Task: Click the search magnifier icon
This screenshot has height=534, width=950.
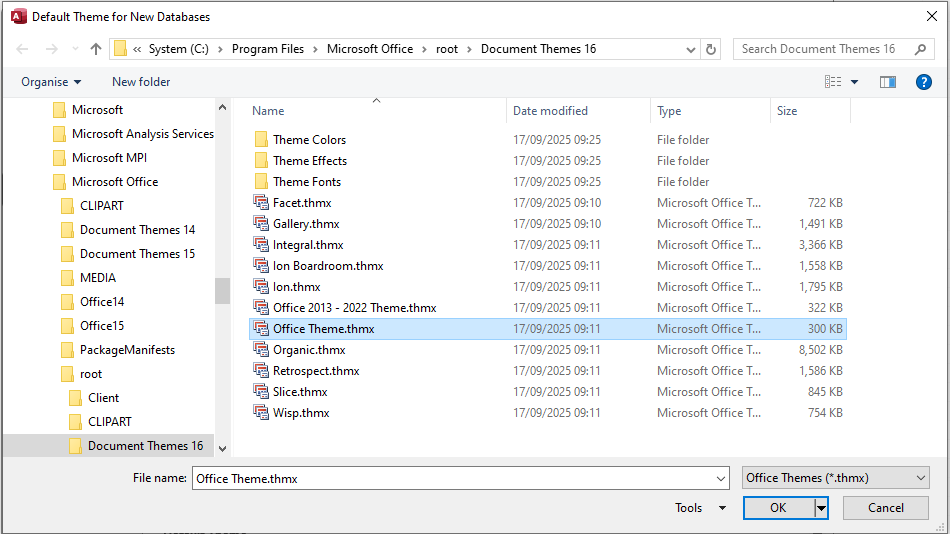Action: (920, 49)
